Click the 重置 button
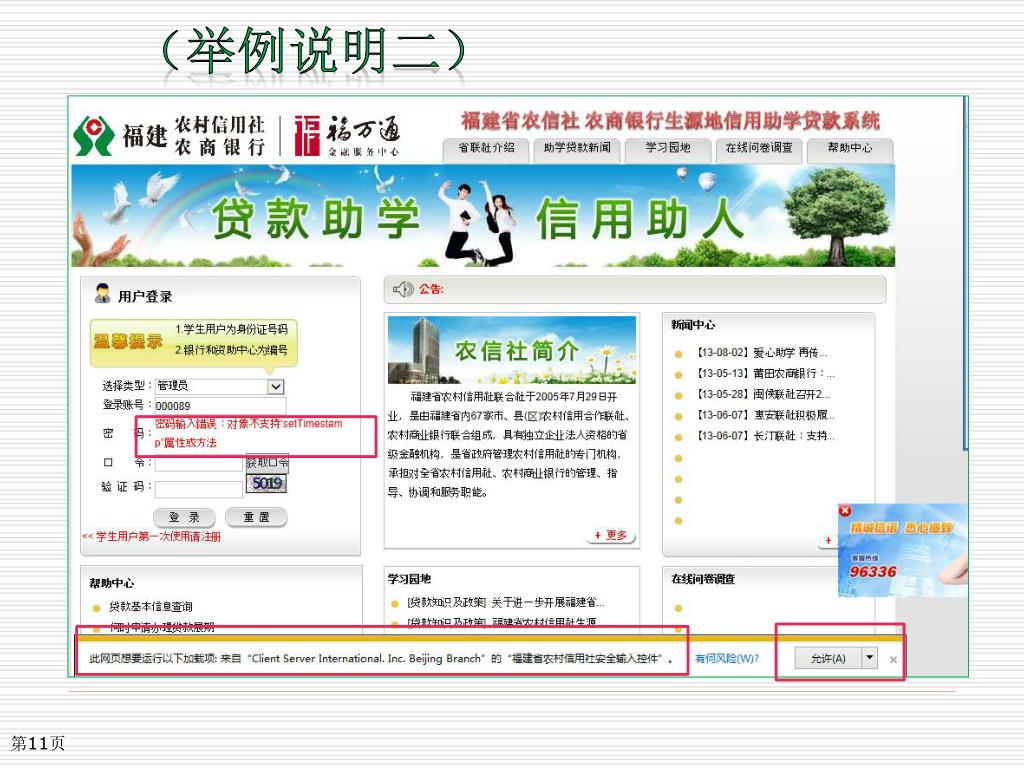 point(256,517)
